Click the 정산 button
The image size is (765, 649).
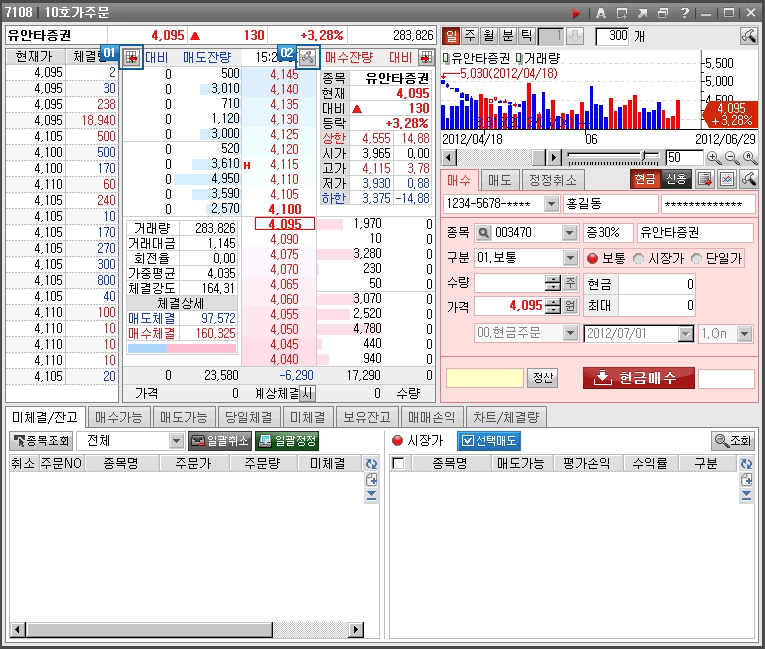pos(543,378)
